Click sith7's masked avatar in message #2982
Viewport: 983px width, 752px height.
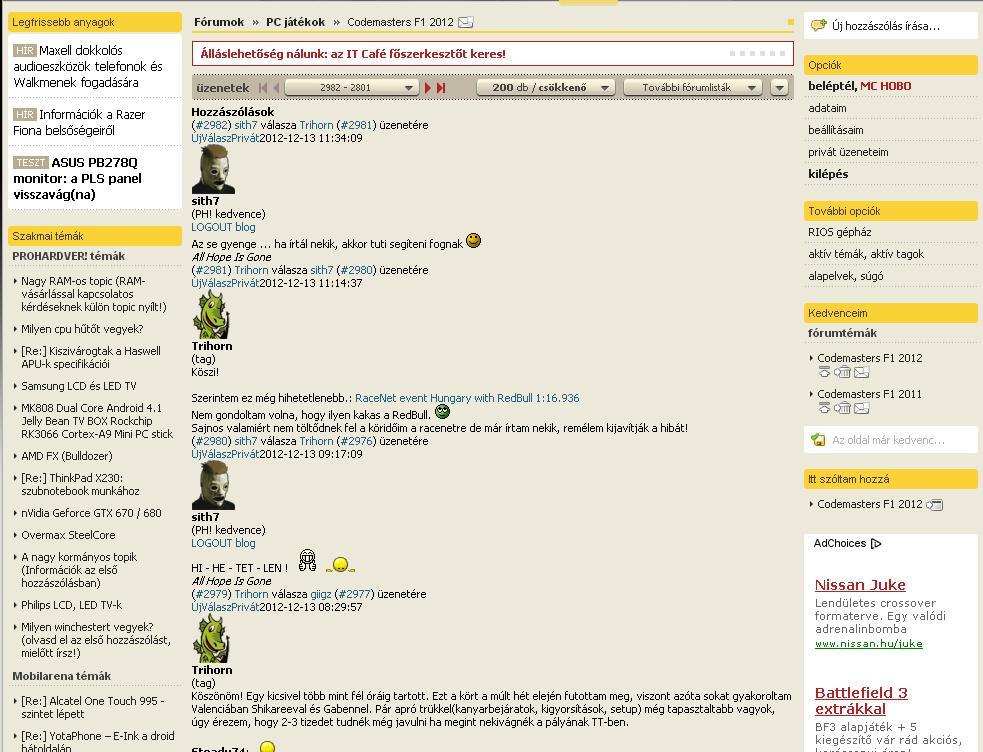(x=213, y=169)
